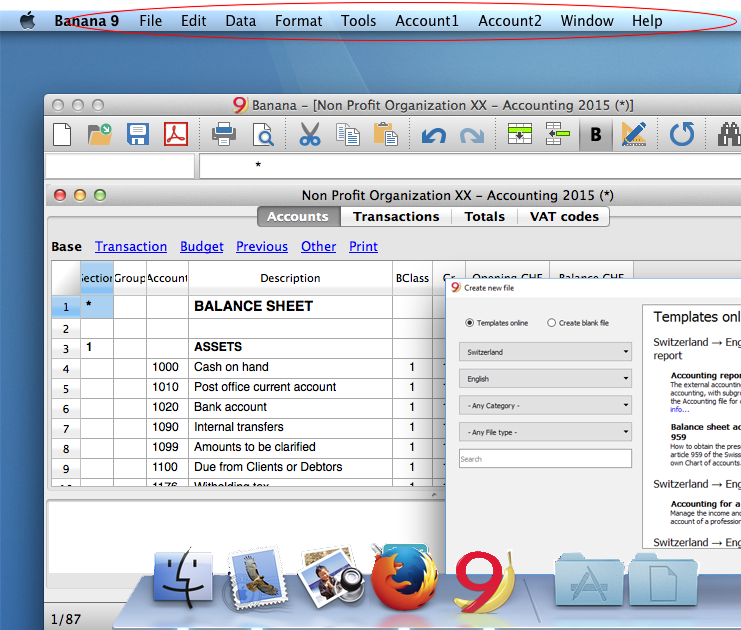Open Preview app in the dock
Screen dimensions: 741x630
tap(331, 579)
